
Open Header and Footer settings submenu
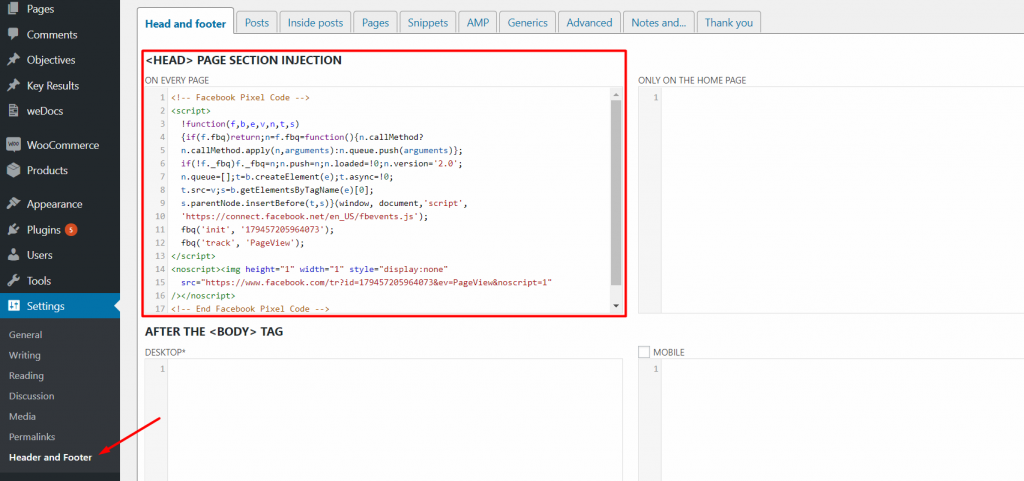50,457
